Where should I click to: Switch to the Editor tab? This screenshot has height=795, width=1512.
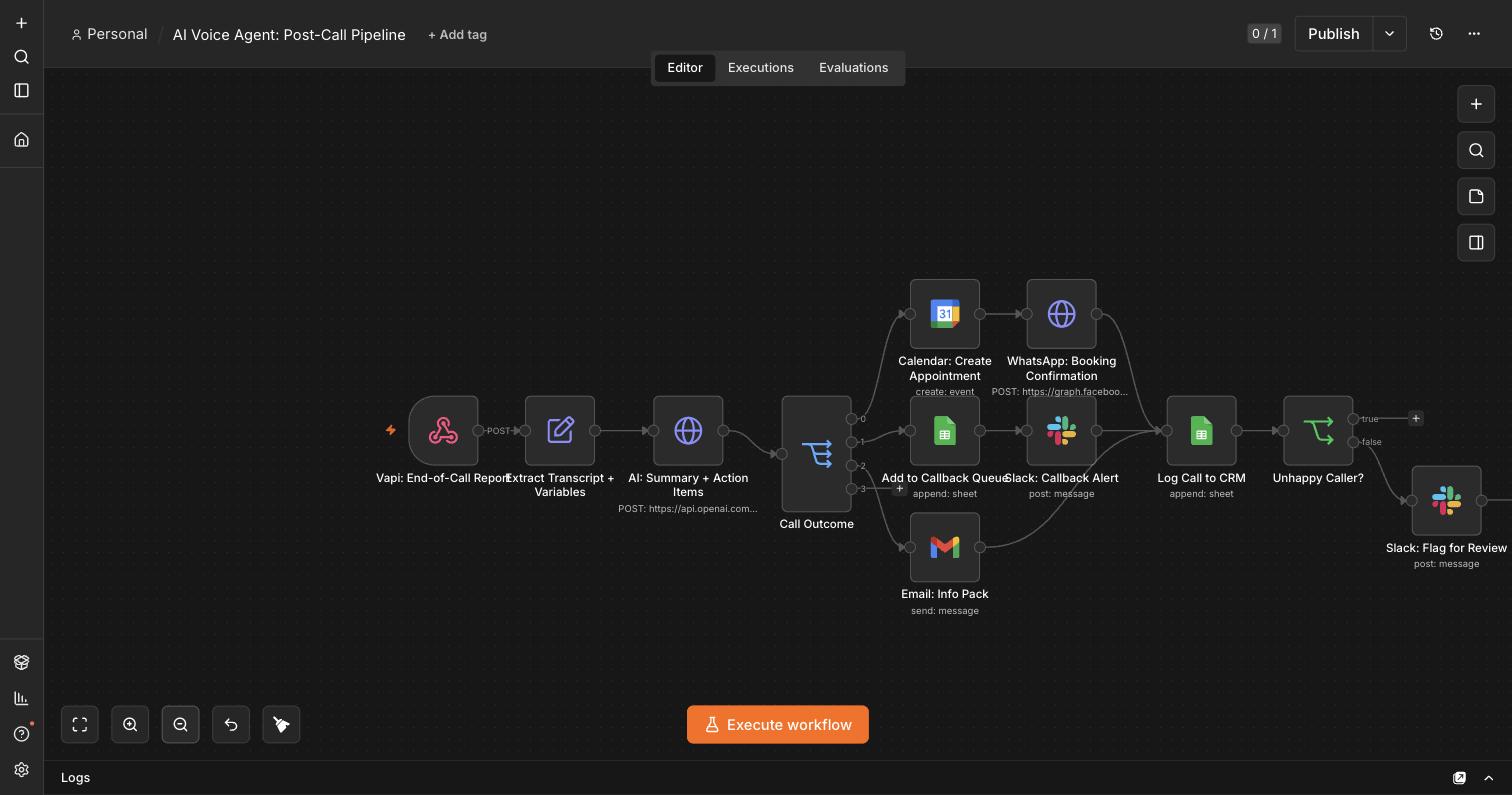[685, 67]
